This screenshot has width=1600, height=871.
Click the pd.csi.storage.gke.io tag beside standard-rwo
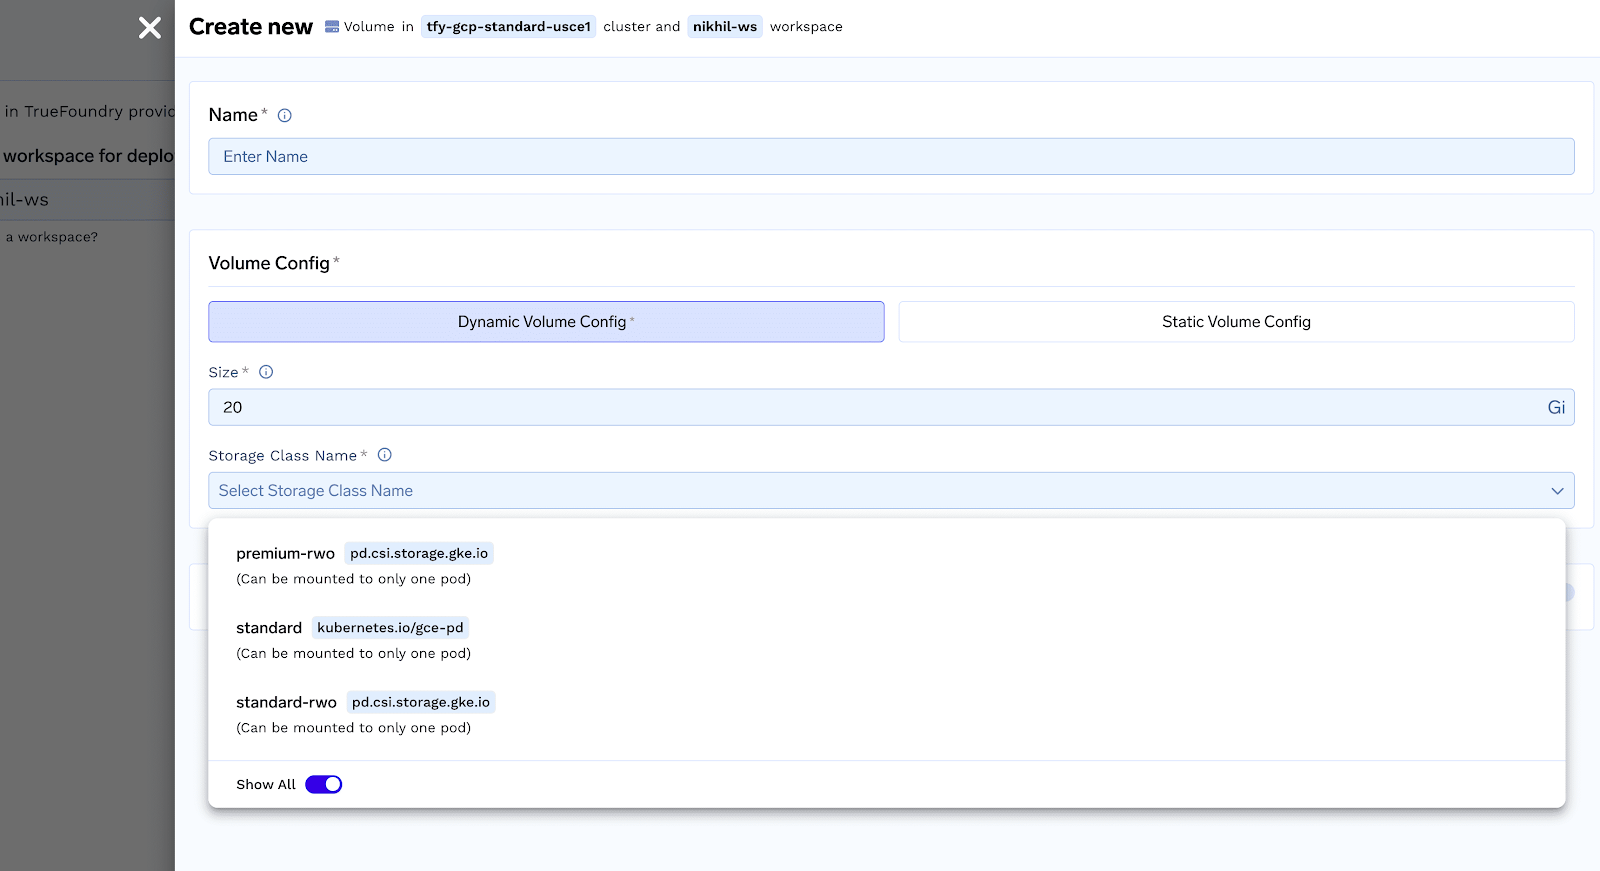[421, 702]
